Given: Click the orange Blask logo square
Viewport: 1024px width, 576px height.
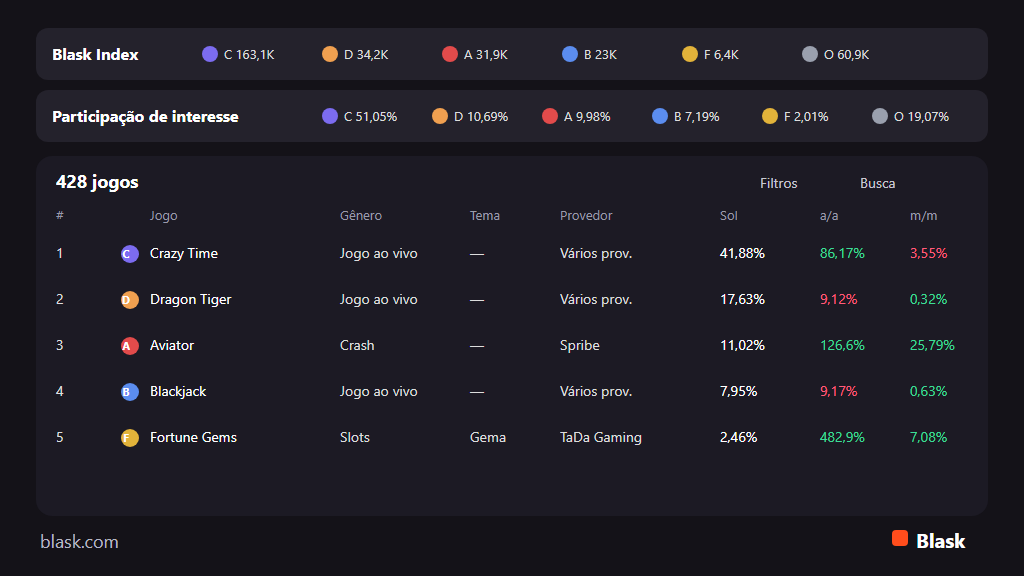Looking at the screenshot, I should click(x=900, y=538).
